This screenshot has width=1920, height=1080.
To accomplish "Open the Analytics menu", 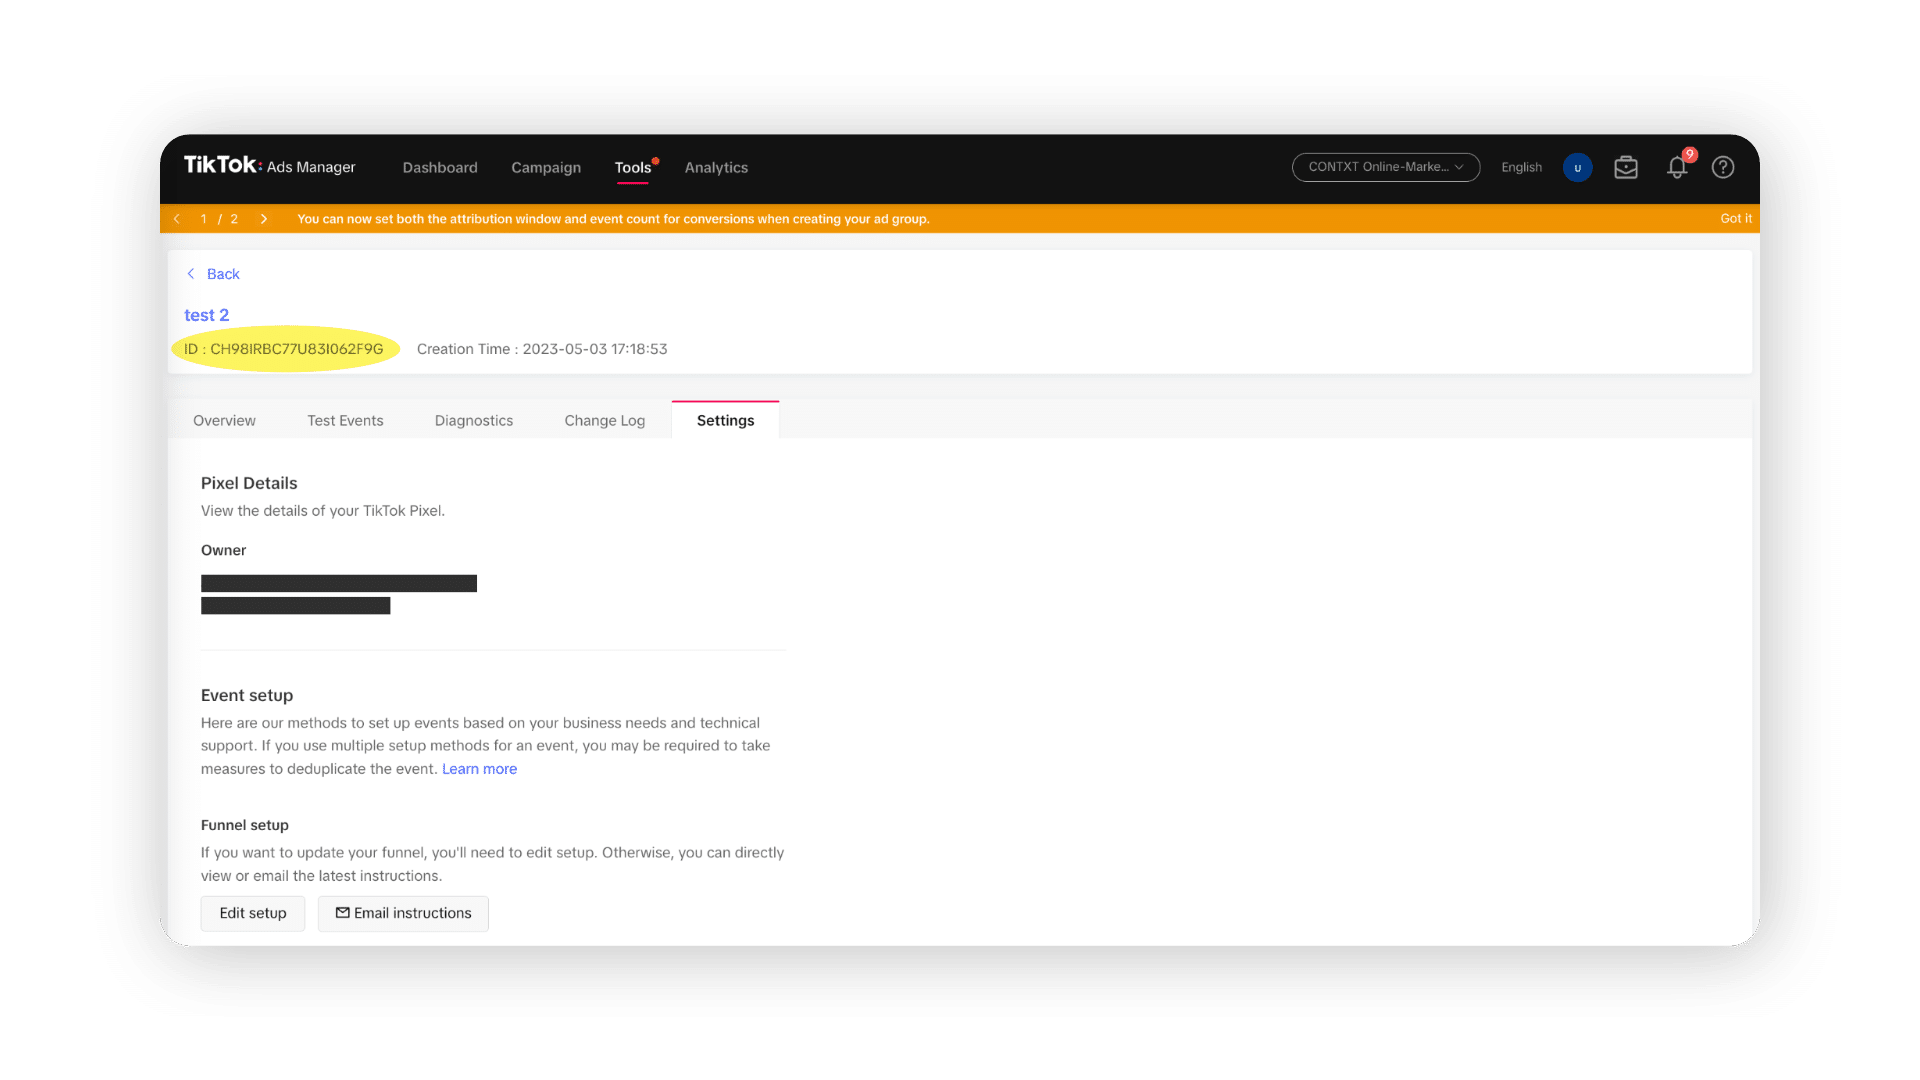I will click(716, 167).
